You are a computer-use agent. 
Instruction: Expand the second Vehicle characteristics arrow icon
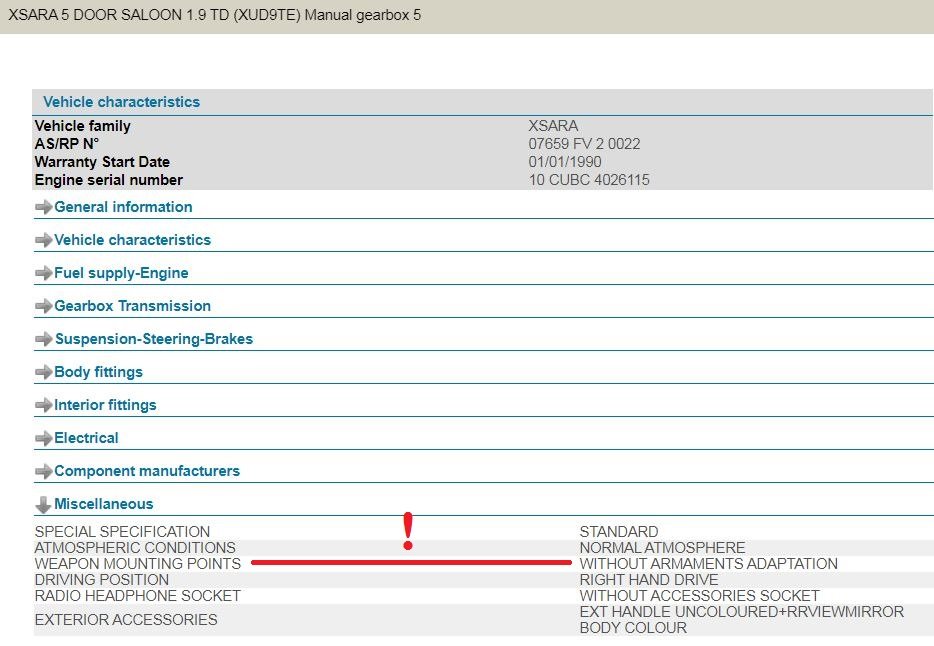pyautogui.click(x=43, y=240)
